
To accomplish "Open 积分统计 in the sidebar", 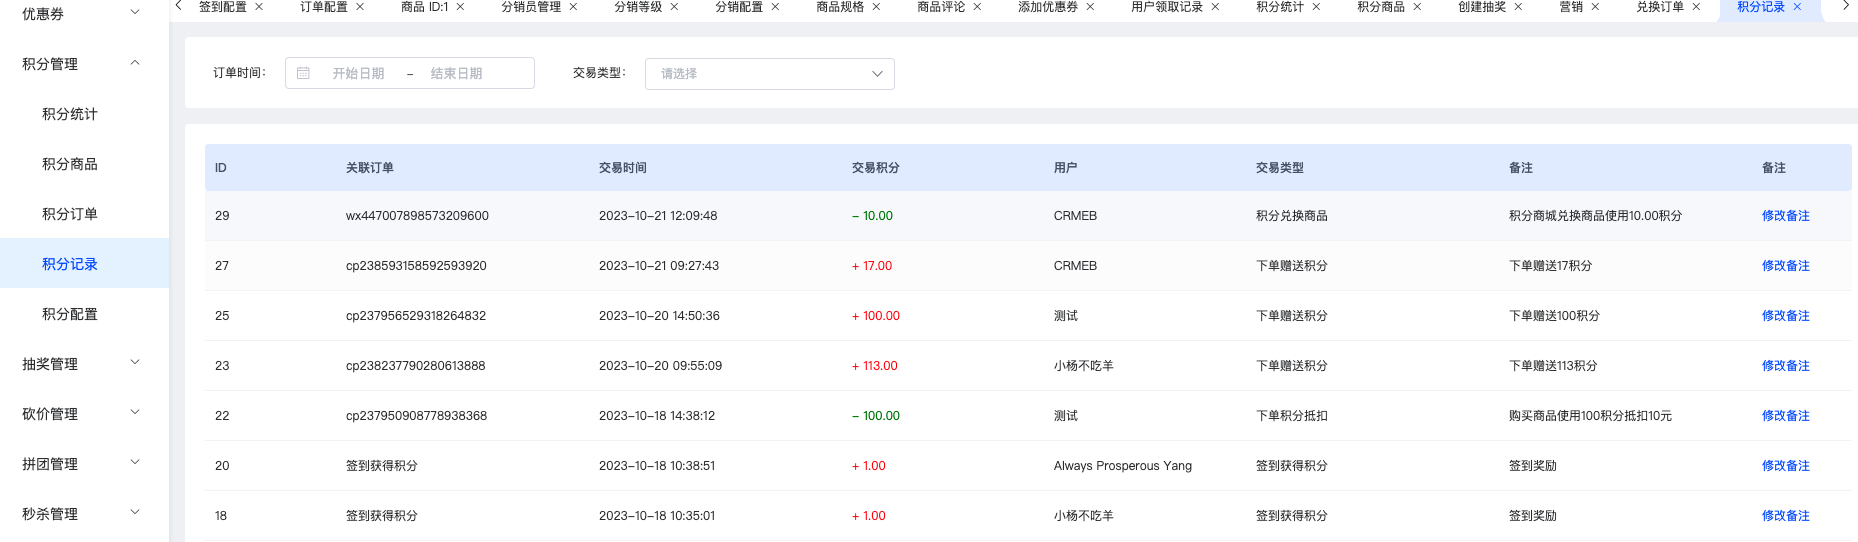I will (70, 114).
